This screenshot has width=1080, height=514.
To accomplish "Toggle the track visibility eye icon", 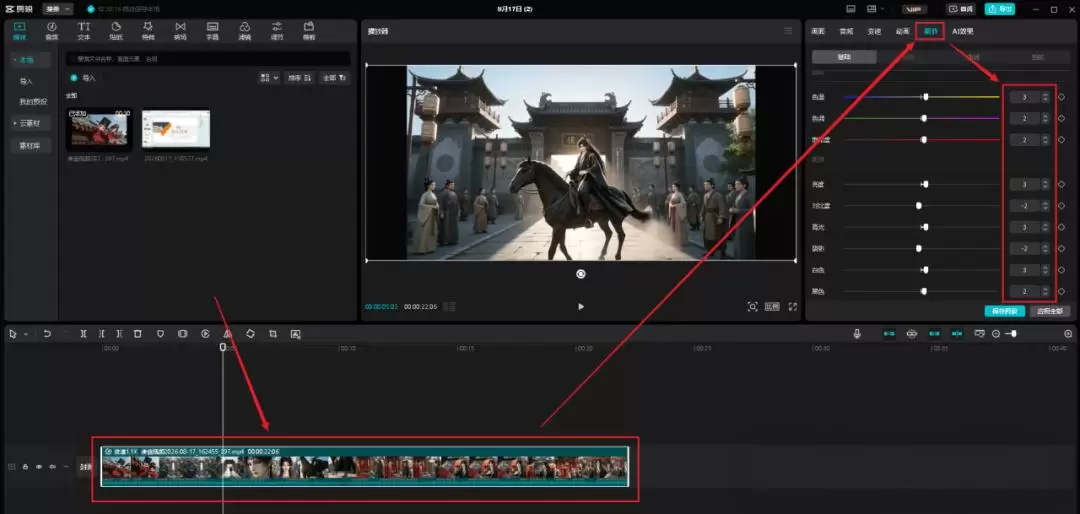I will (39, 466).
